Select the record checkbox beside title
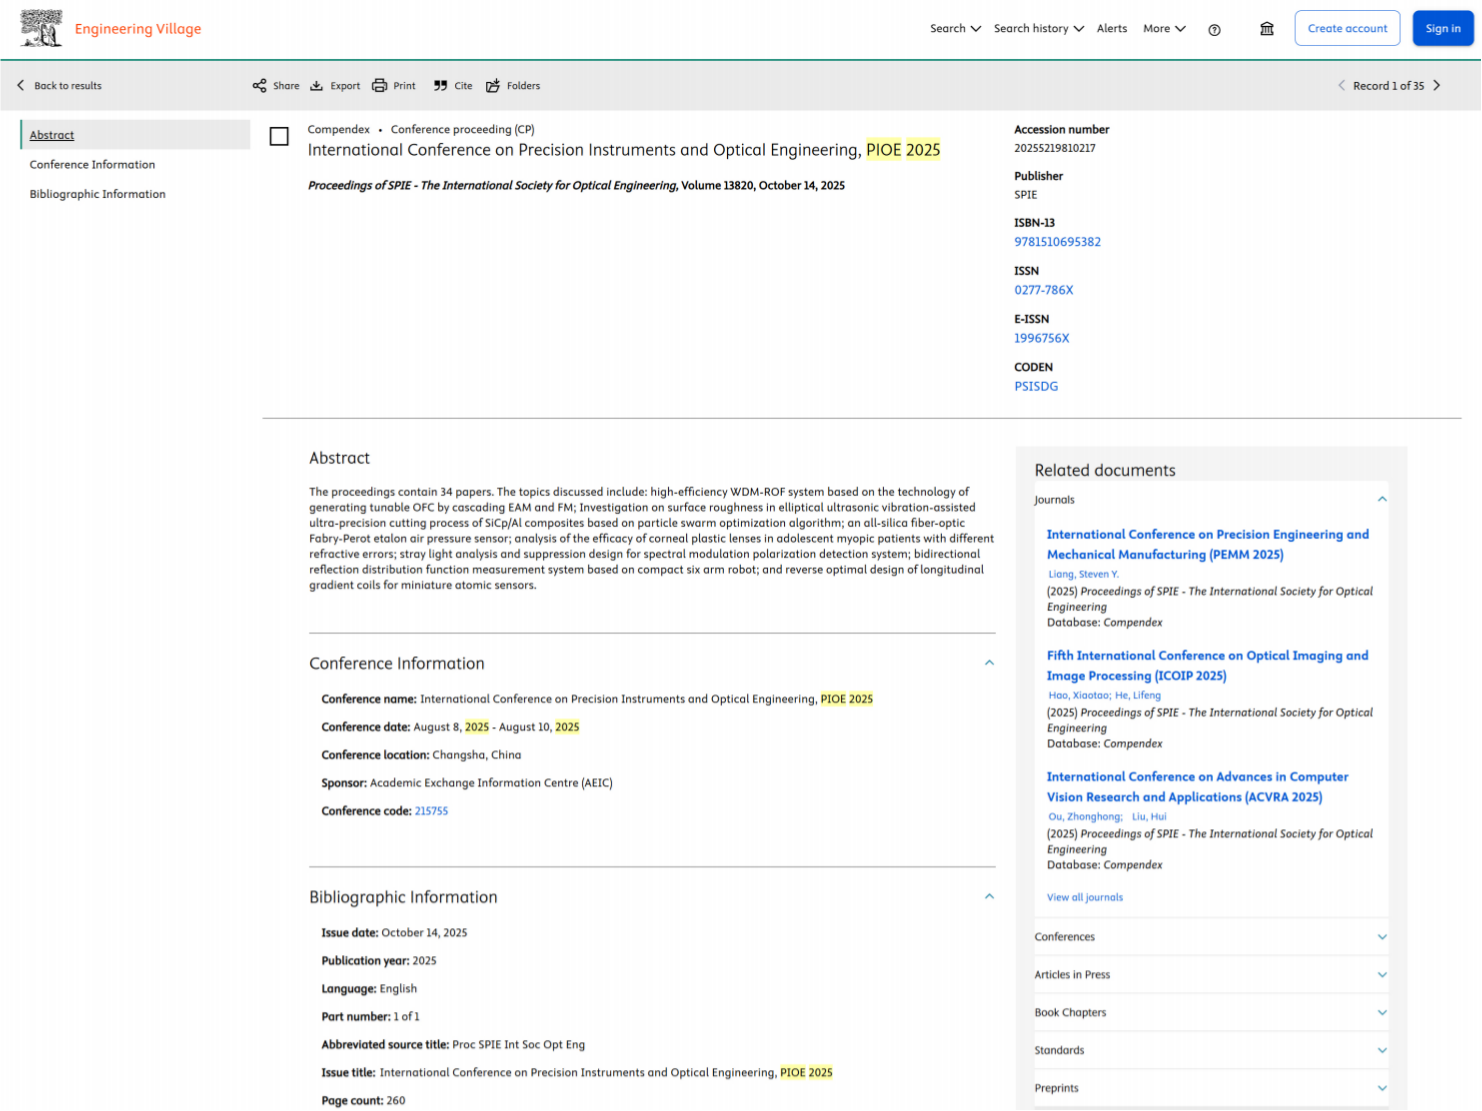Viewport: 1482px width, 1111px height. [x=279, y=136]
